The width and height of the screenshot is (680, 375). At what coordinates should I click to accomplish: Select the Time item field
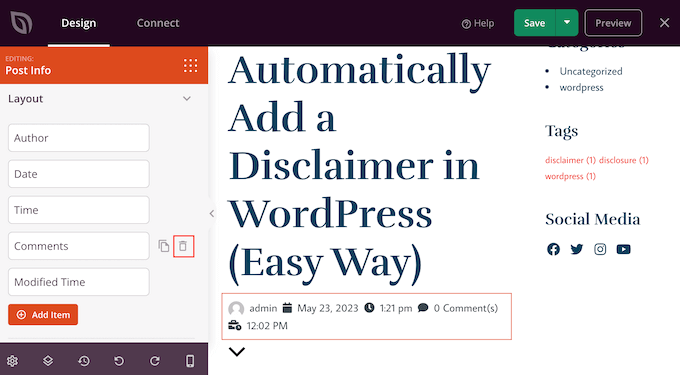(78, 210)
